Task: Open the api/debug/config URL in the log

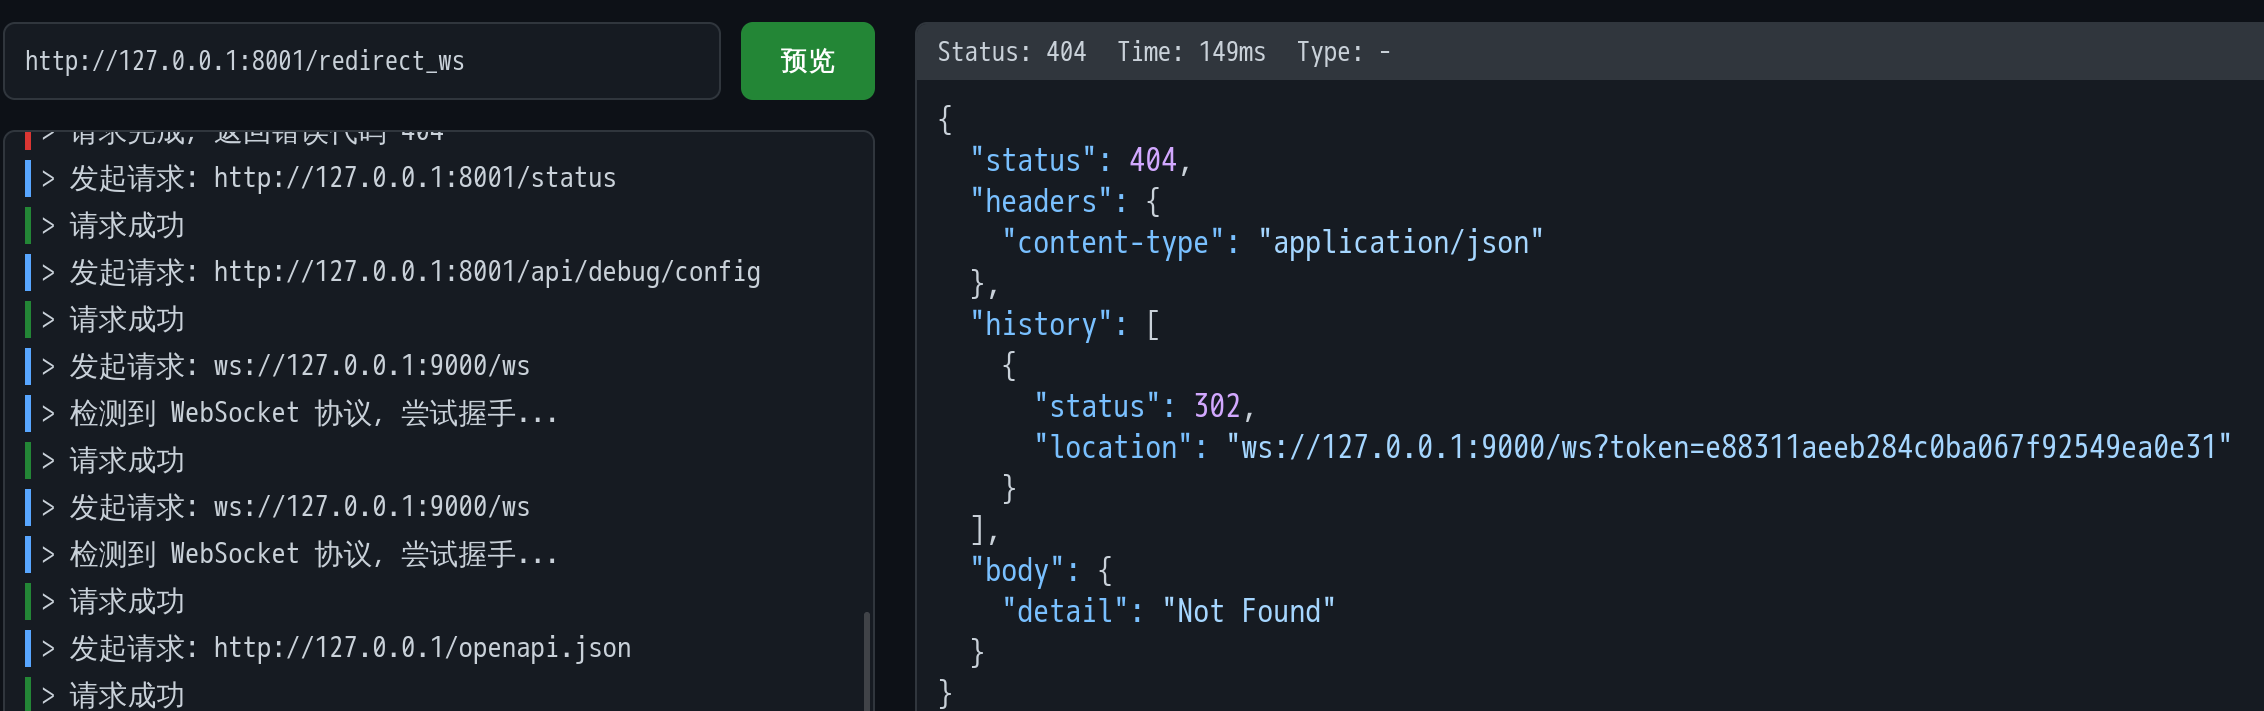Action: pos(487,272)
